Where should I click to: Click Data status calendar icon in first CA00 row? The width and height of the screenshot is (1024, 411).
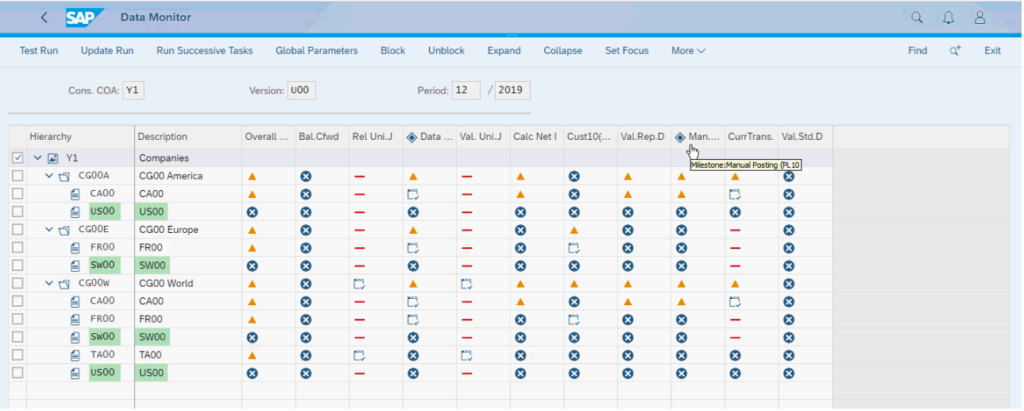coord(413,194)
